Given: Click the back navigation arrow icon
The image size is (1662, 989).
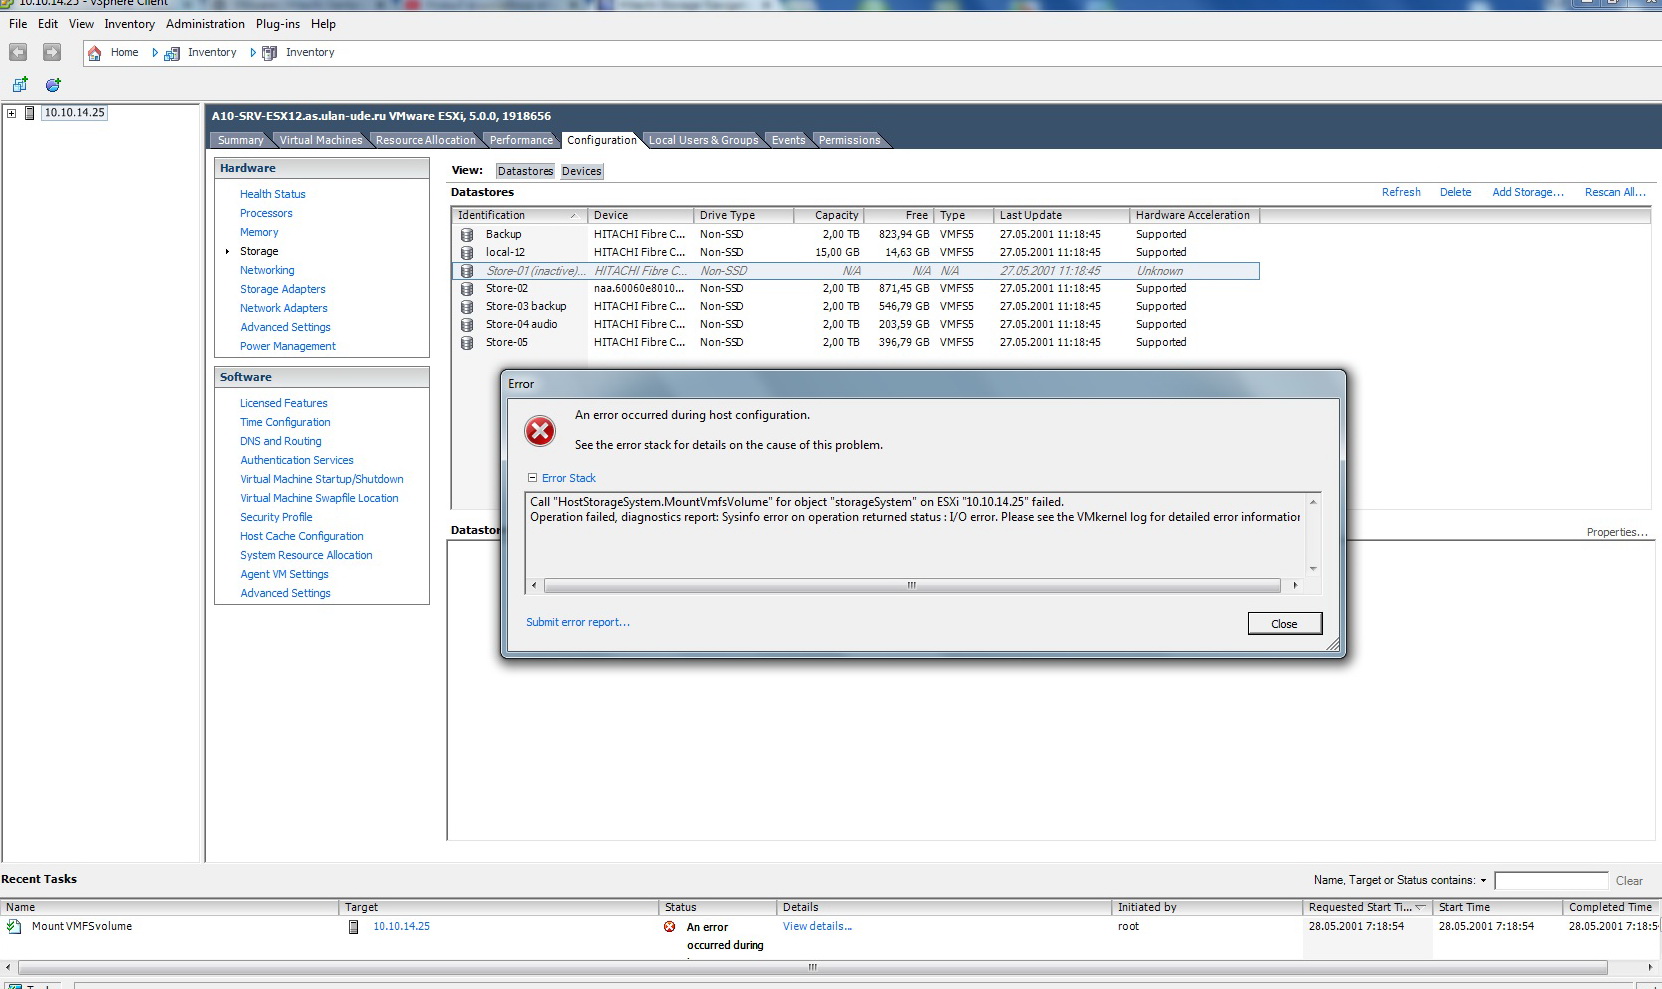Looking at the screenshot, I should [x=18, y=52].
